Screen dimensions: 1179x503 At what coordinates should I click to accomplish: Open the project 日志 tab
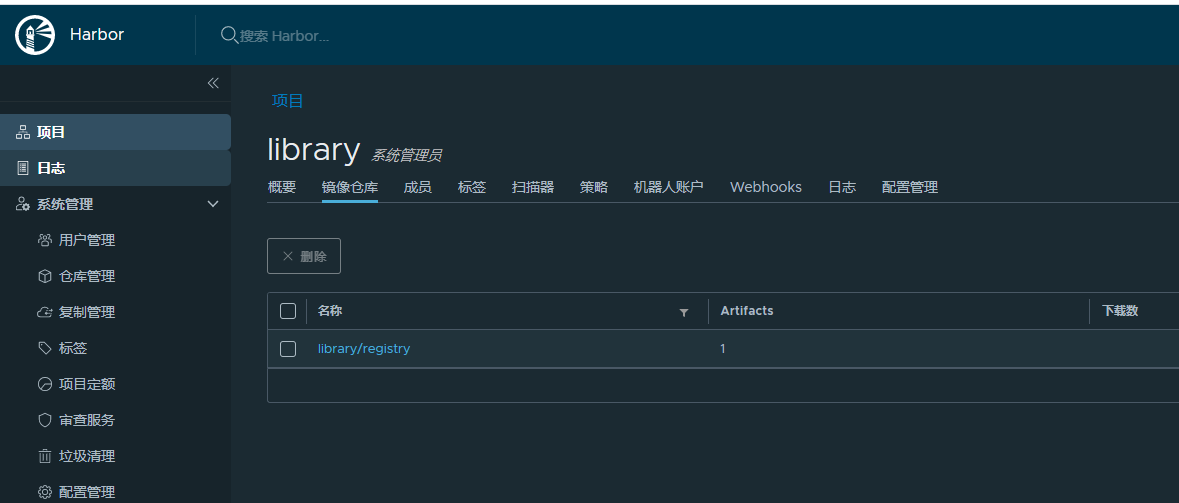coord(842,187)
